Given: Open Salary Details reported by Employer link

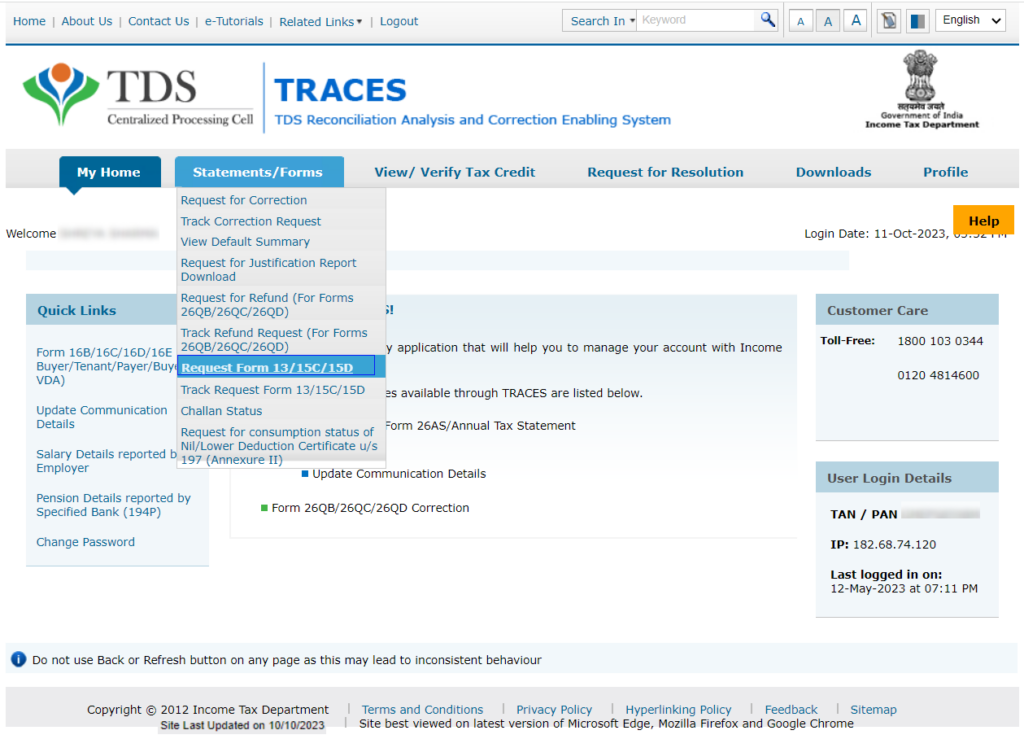Looking at the screenshot, I should pos(106,461).
